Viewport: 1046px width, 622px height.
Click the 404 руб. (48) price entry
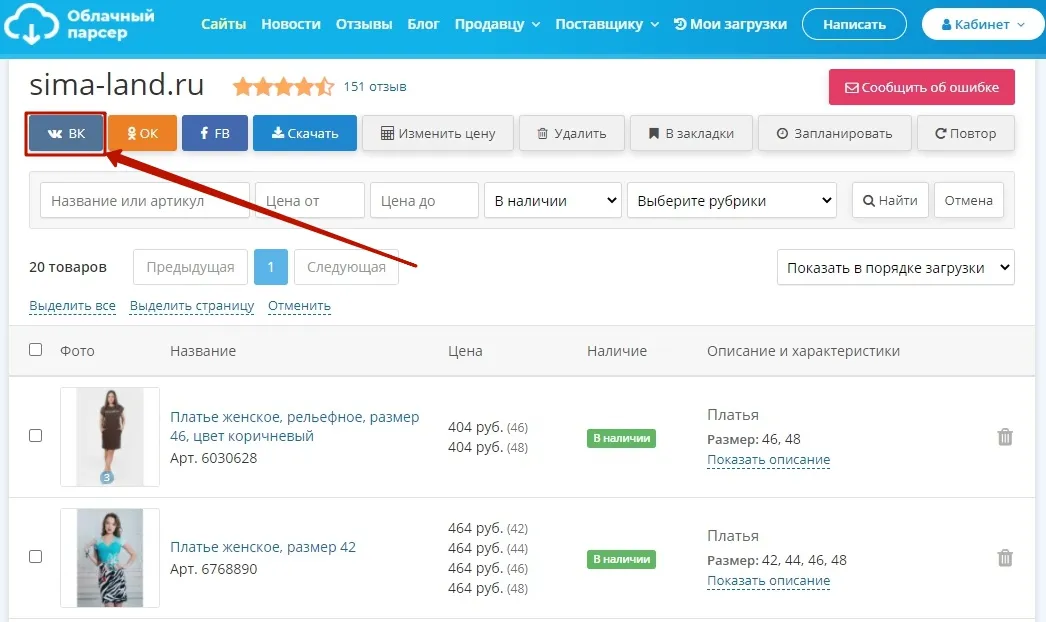point(488,447)
